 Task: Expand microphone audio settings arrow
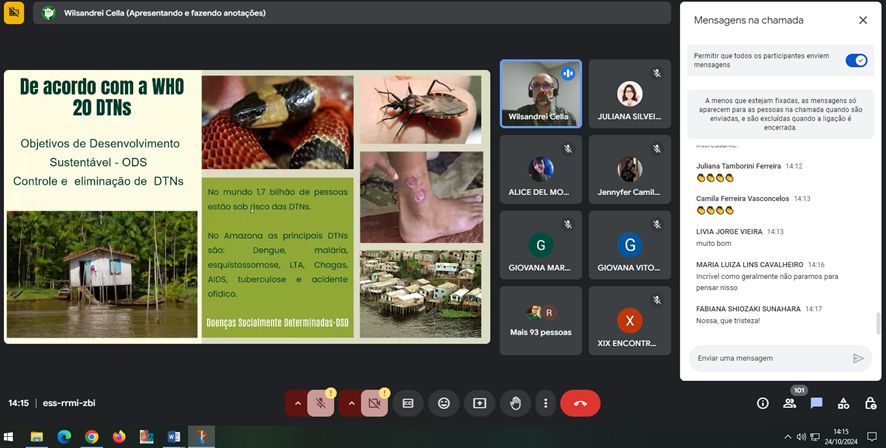pos(296,403)
